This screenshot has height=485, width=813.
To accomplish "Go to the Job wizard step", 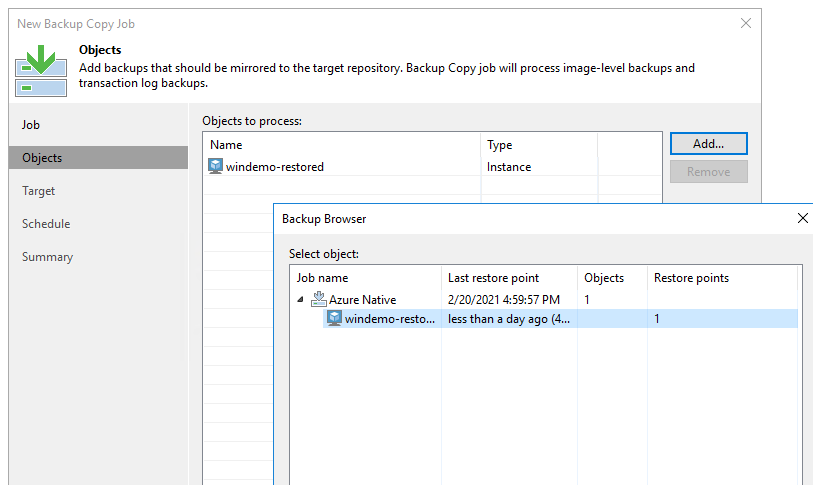I will [x=31, y=125].
